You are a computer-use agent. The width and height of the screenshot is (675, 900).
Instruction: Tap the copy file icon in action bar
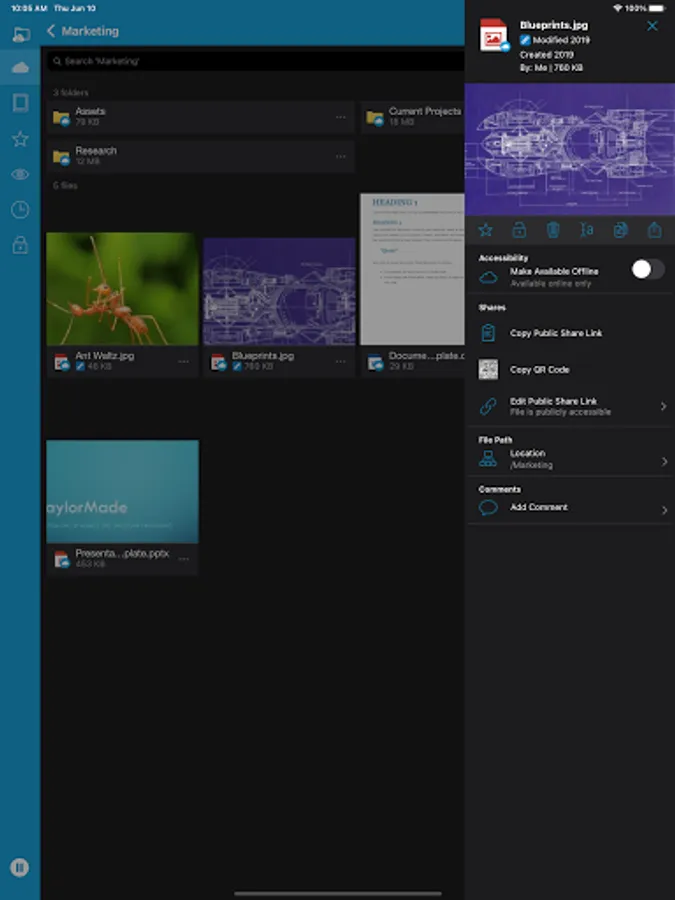620,230
